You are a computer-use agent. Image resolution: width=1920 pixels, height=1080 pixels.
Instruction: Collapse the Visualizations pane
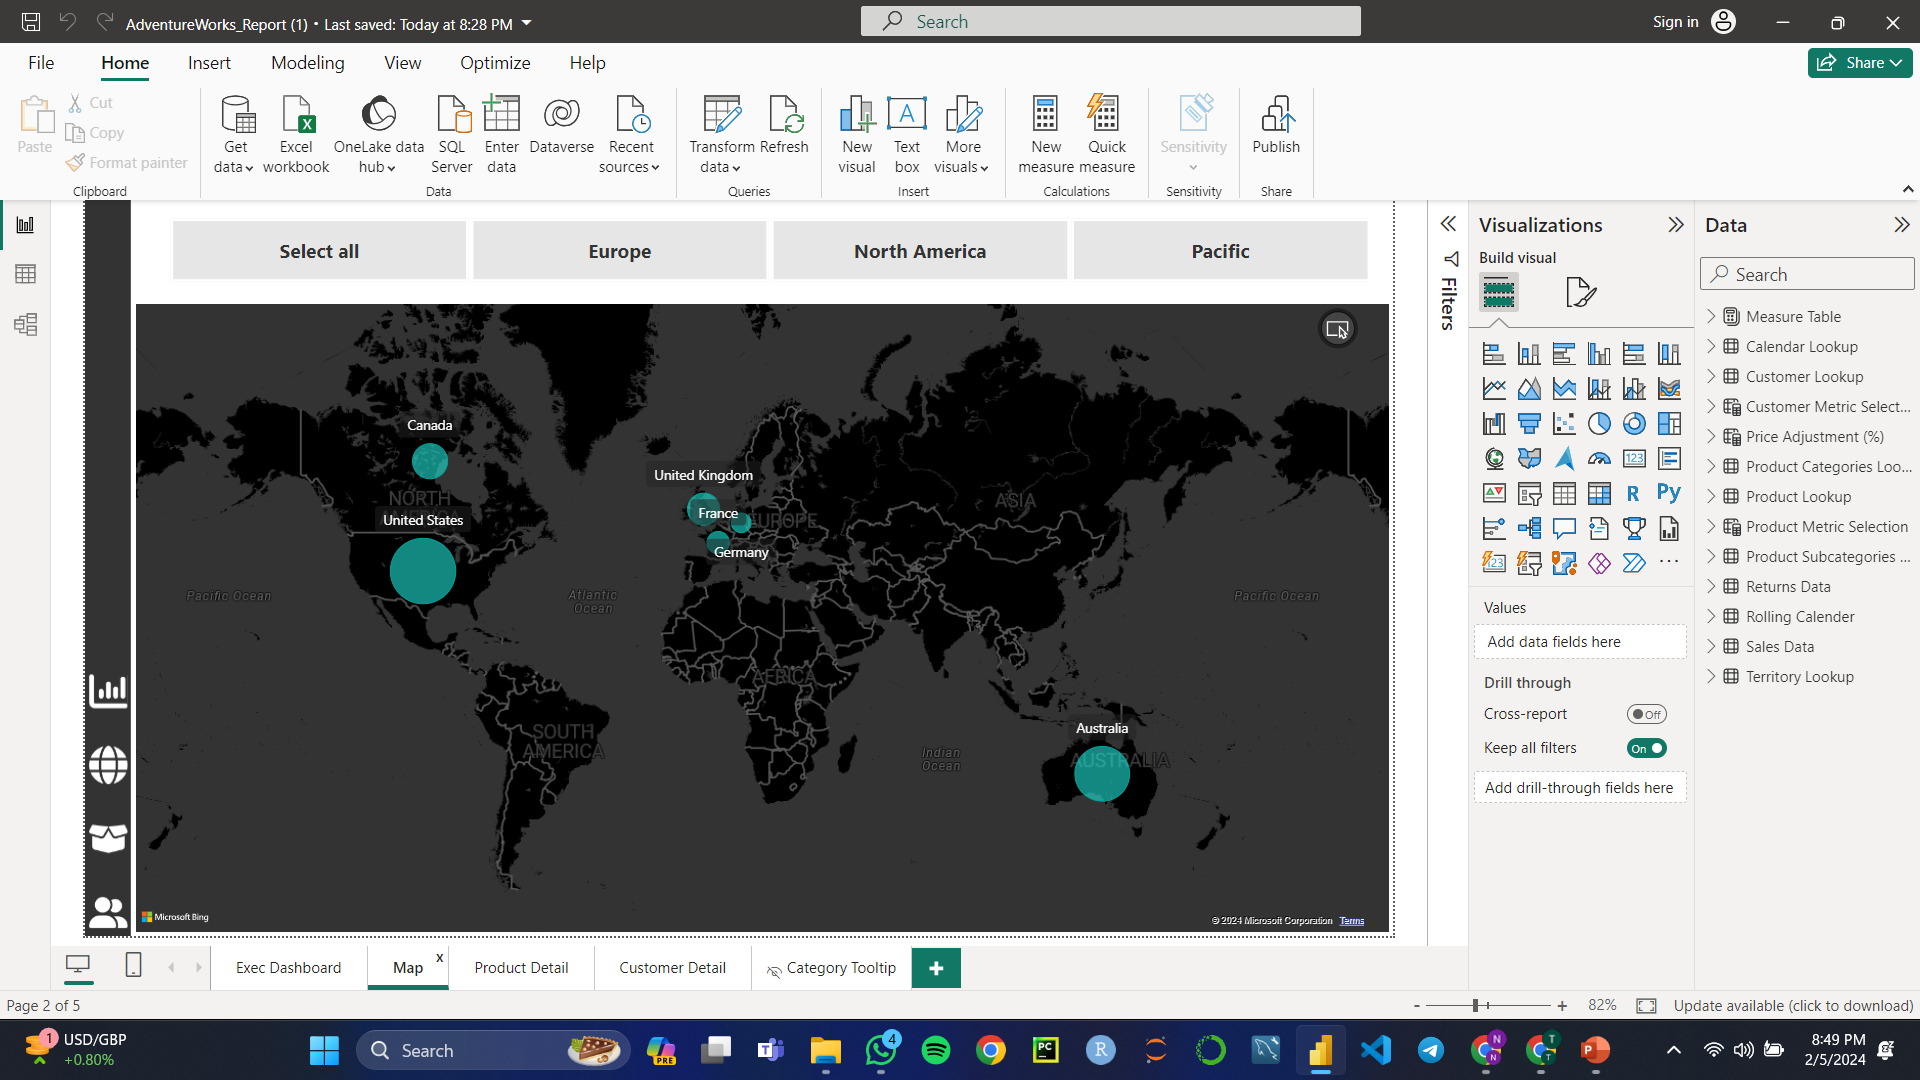(1676, 225)
